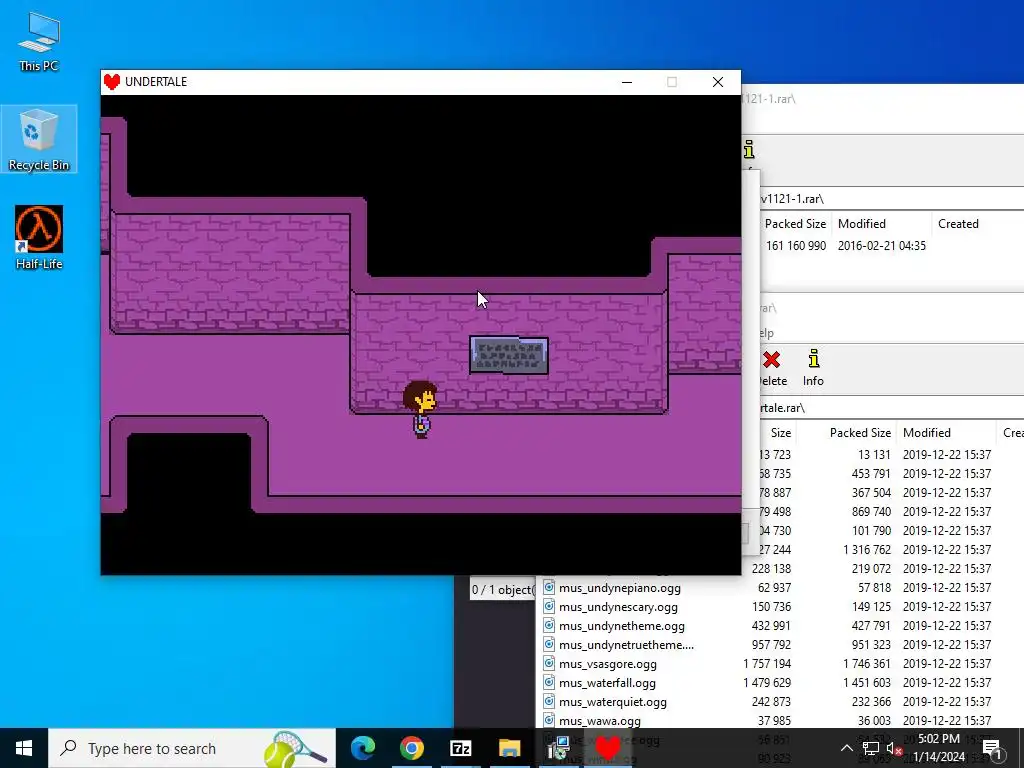
Task: Select the mus_undynetheme.ogg file
Action: (622, 626)
